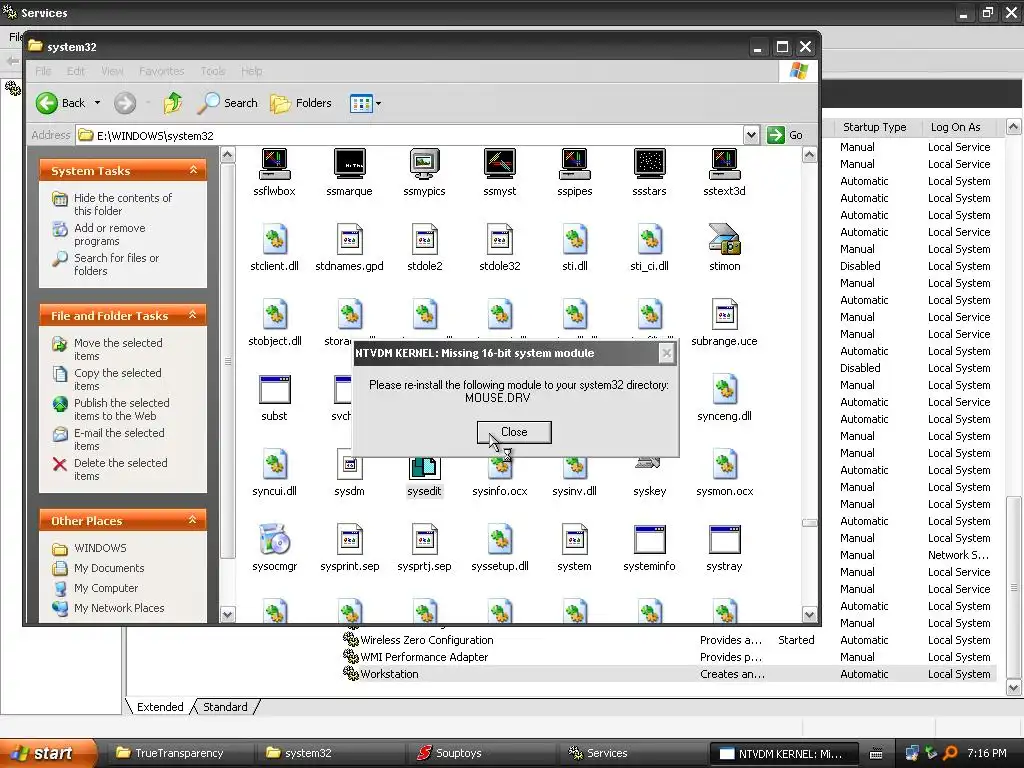Dismiss the NTVDM error with its X button
Viewport: 1024px width, 768px height.
click(666, 353)
